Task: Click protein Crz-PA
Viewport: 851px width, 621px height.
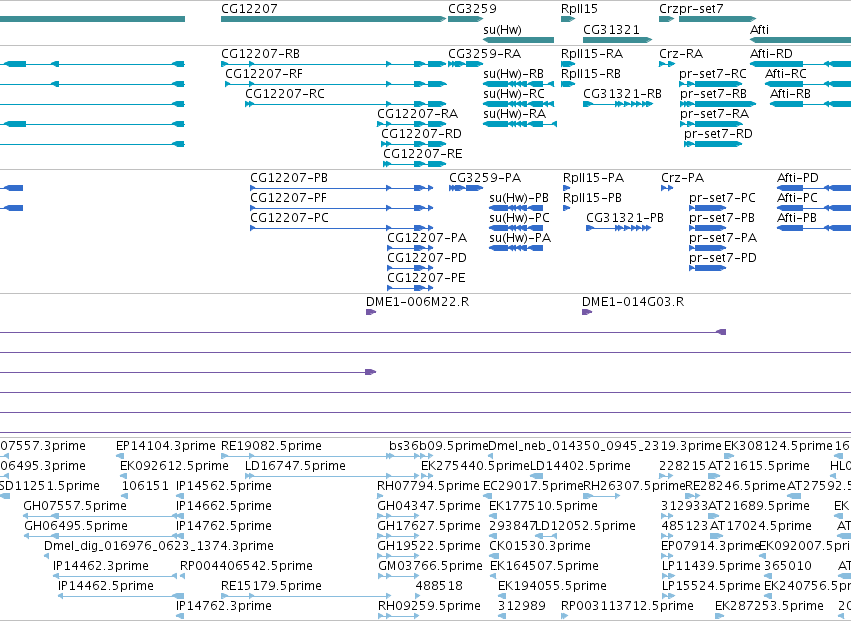Action: coord(667,188)
